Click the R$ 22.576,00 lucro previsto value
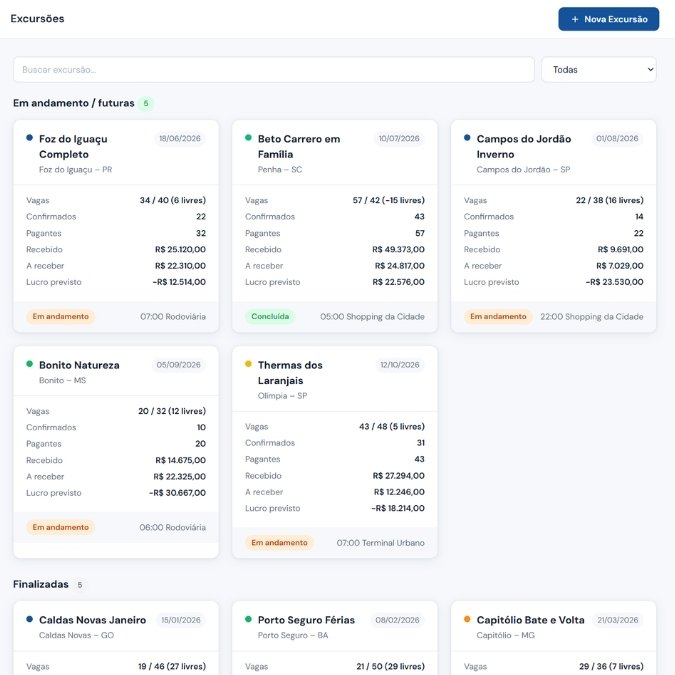This screenshot has height=675, width=675. tap(398, 282)
